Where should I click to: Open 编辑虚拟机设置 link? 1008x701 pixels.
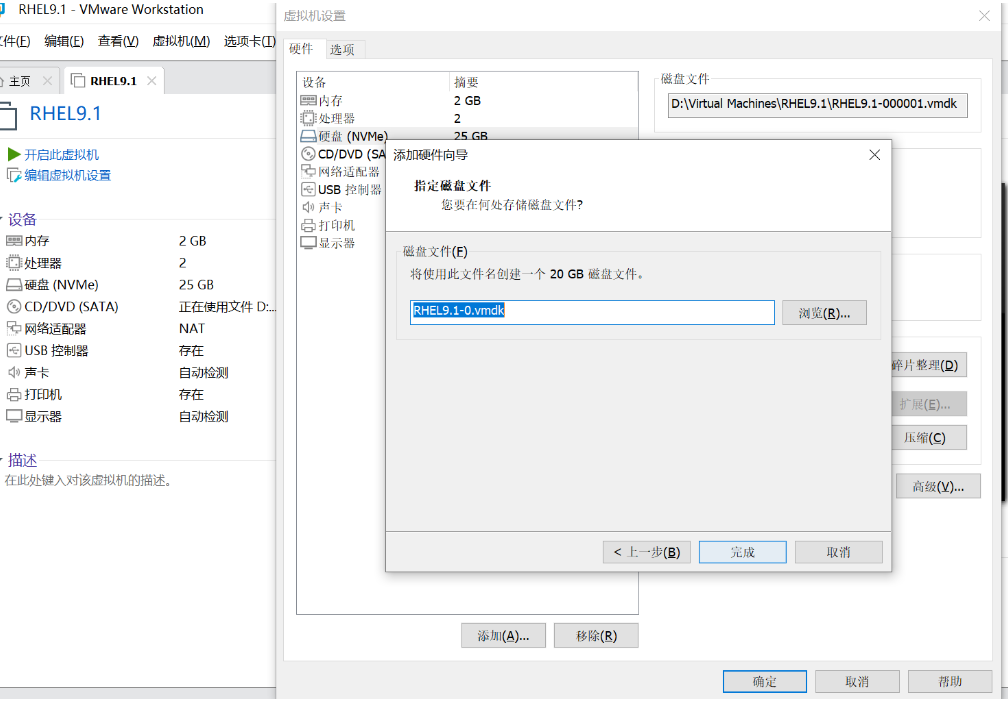(x=67, y=176)
